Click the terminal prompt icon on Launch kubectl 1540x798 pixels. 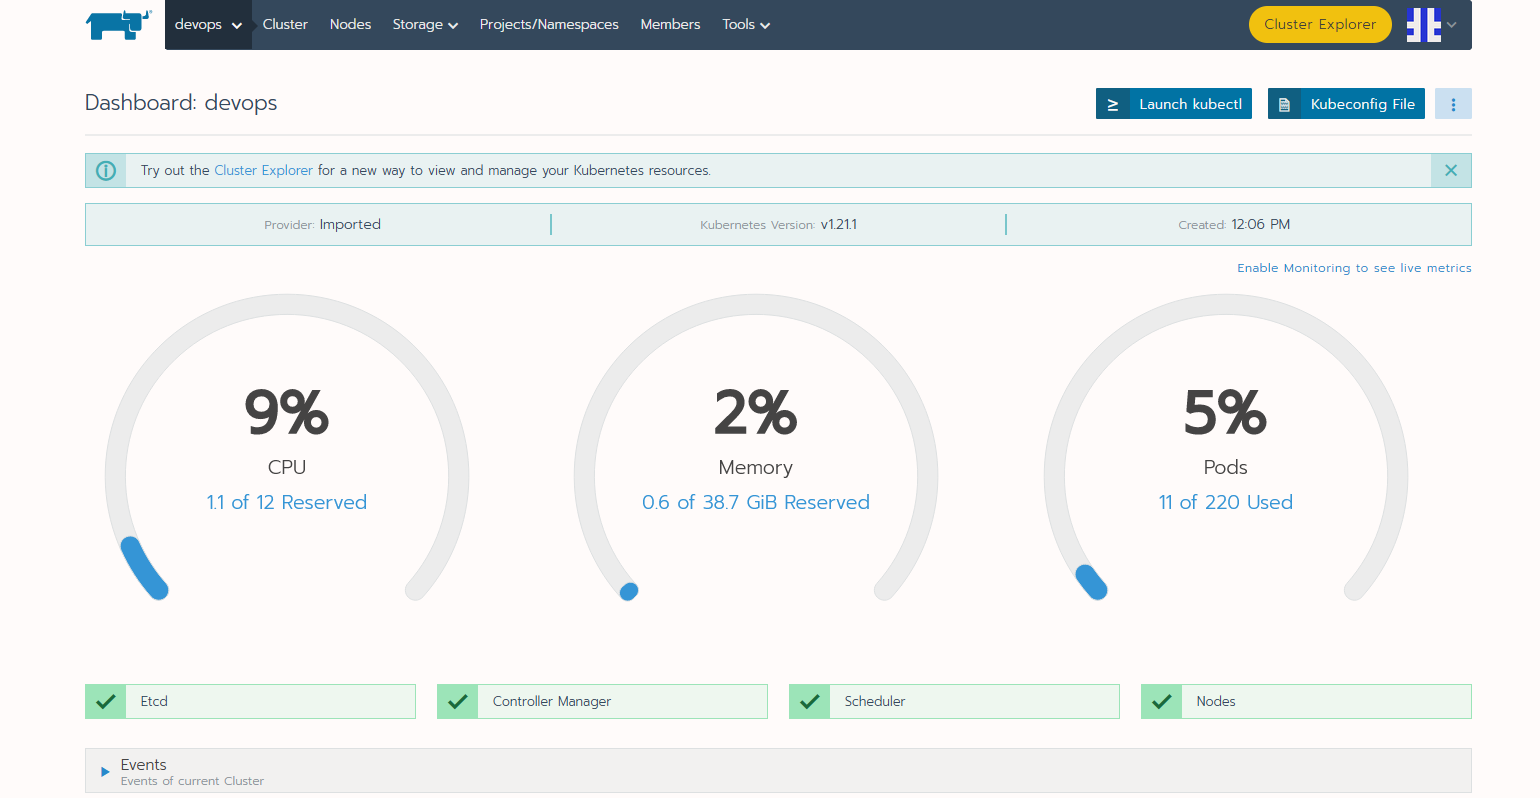tap(1112, 104)
